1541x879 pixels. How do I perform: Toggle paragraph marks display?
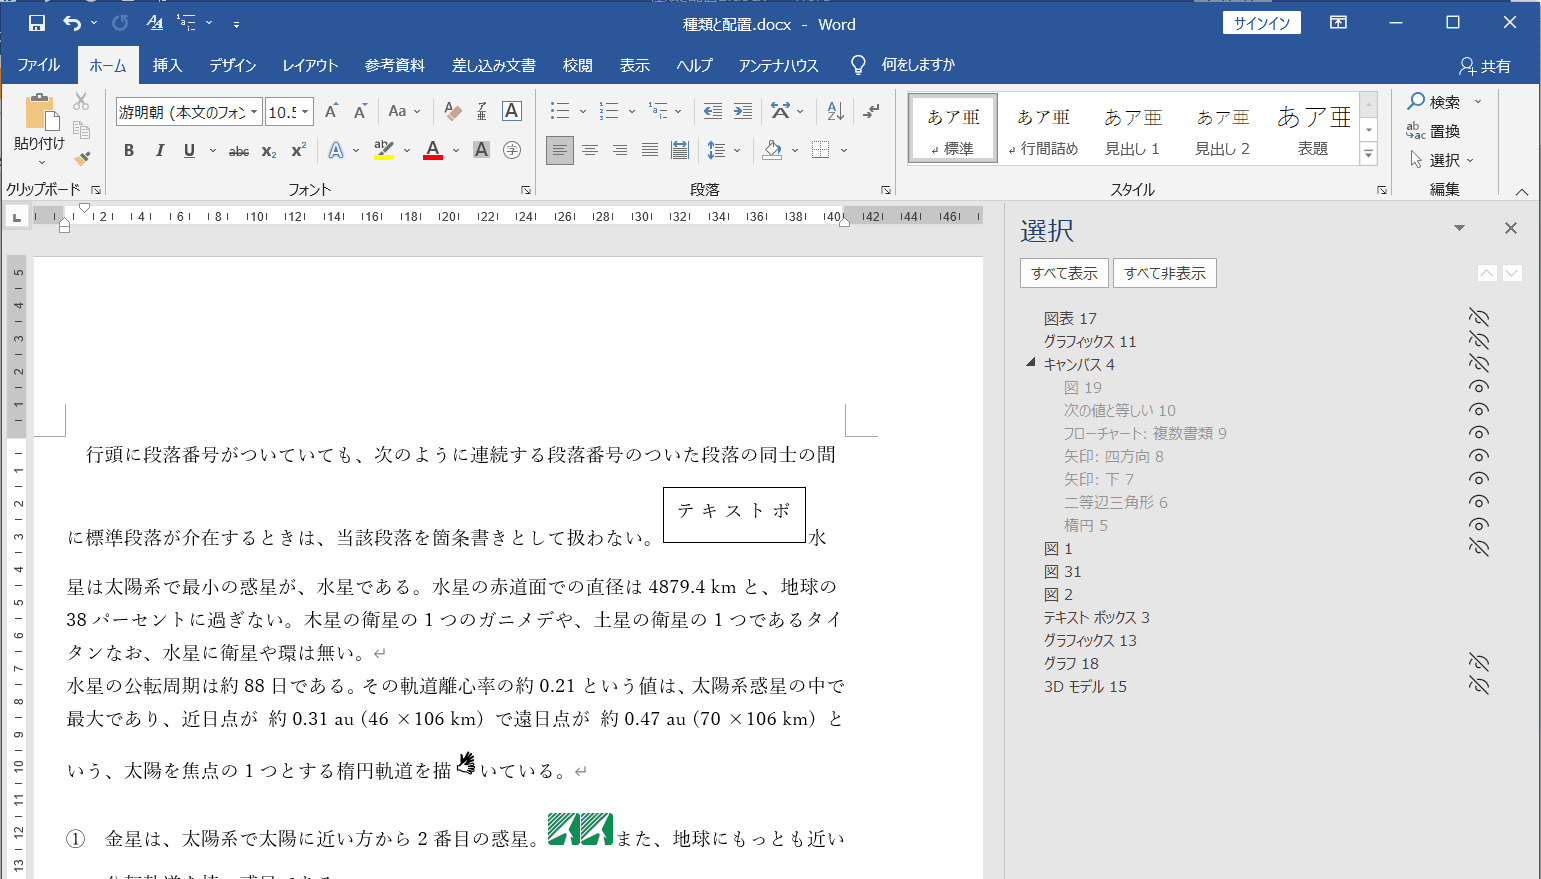872,111
